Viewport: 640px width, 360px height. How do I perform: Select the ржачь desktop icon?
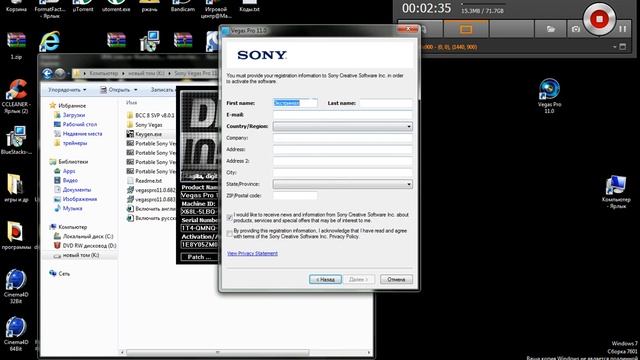[x=149, y=7]
